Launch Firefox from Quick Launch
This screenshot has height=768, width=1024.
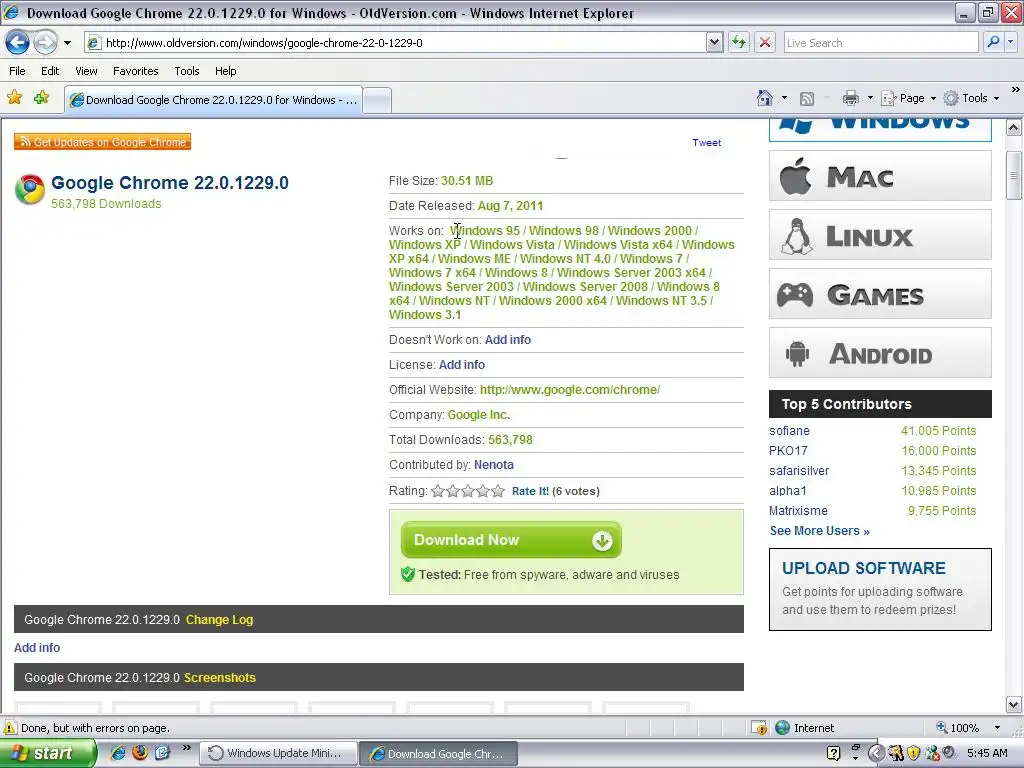click(x=140, y=752)
